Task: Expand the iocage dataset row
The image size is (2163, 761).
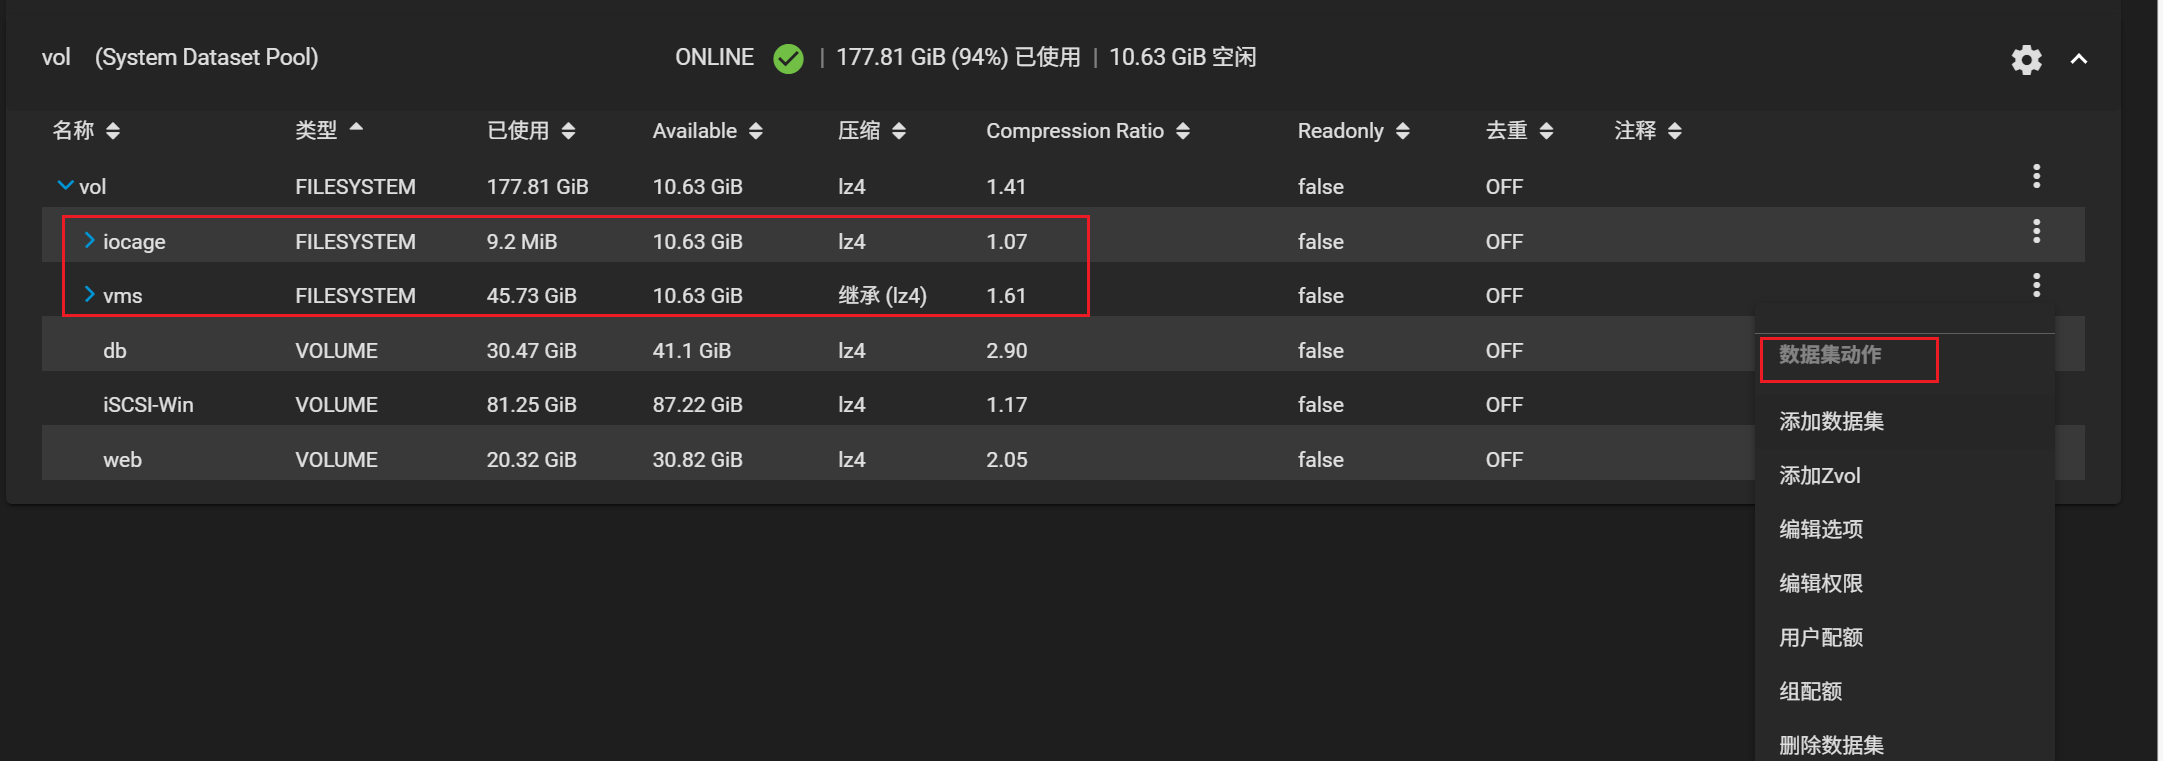Action: tap(89, 240)
